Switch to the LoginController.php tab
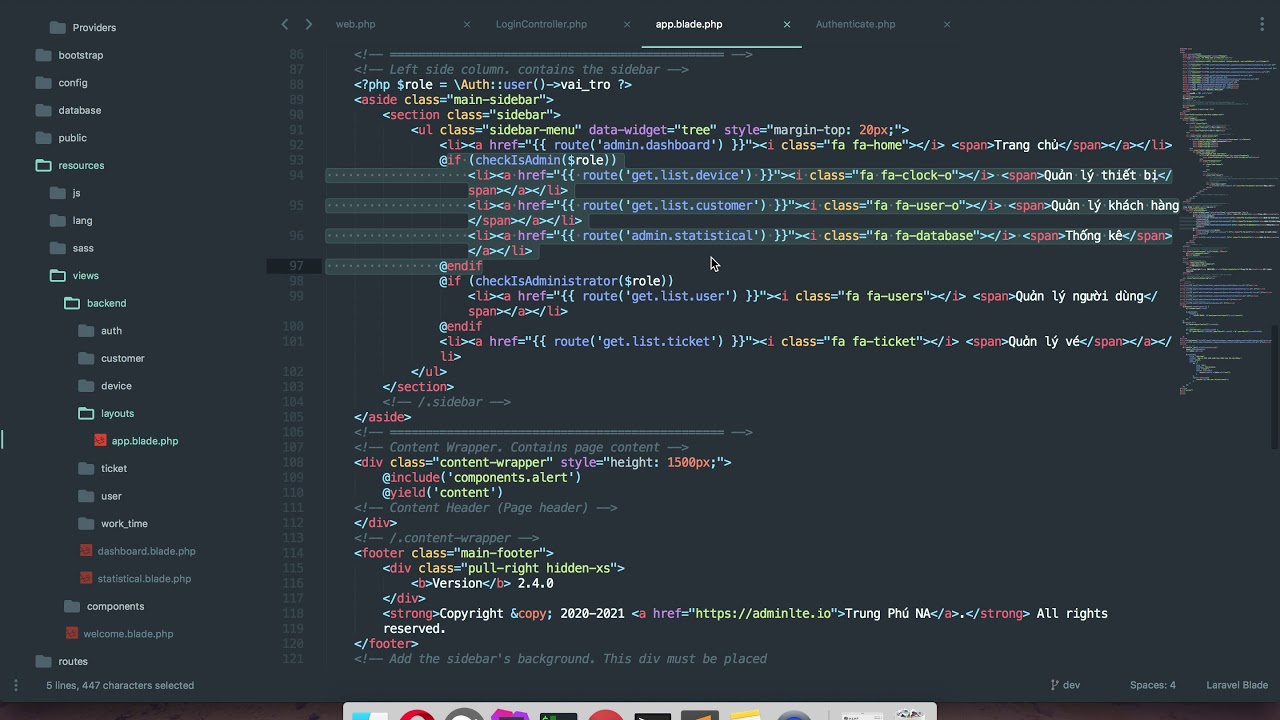Image resolution: width=1280 pixels, height=720 pixels. (x=541, y=24)
